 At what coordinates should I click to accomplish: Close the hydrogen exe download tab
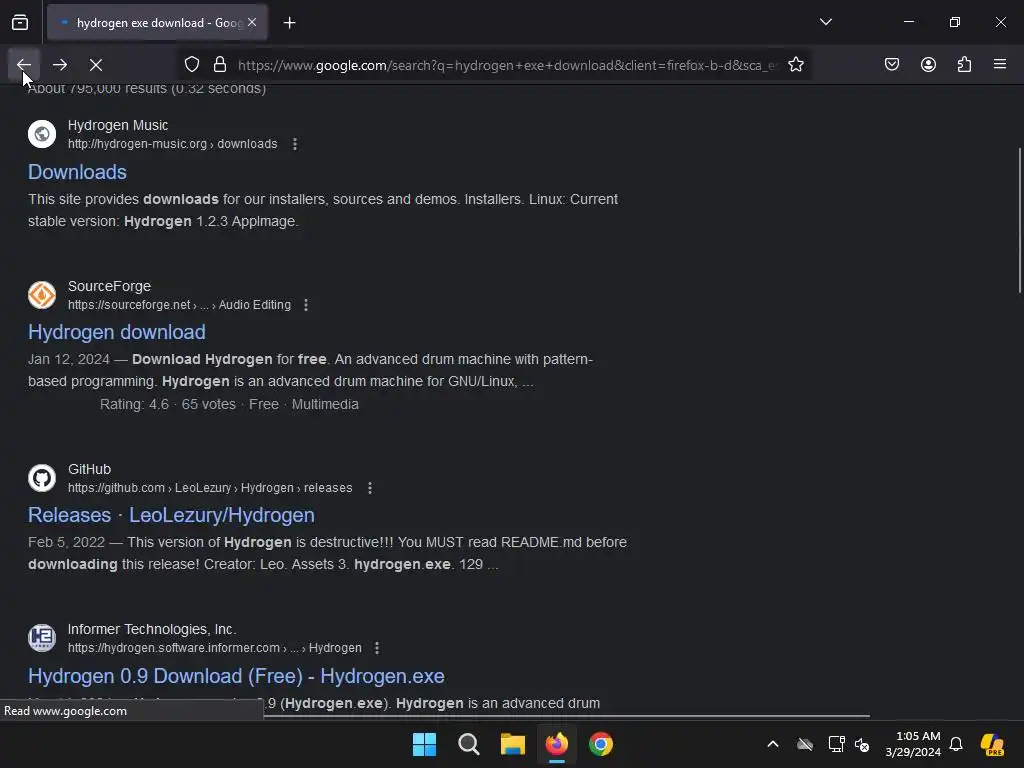pos(252,23)
